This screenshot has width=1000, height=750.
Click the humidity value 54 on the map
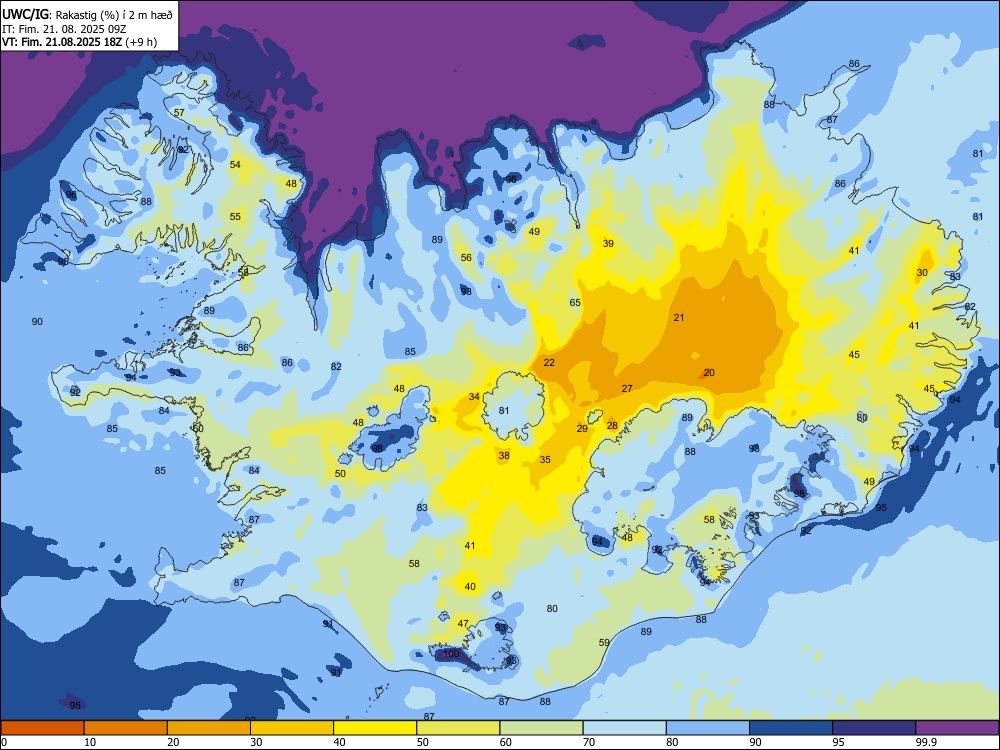tap(235, 164)
